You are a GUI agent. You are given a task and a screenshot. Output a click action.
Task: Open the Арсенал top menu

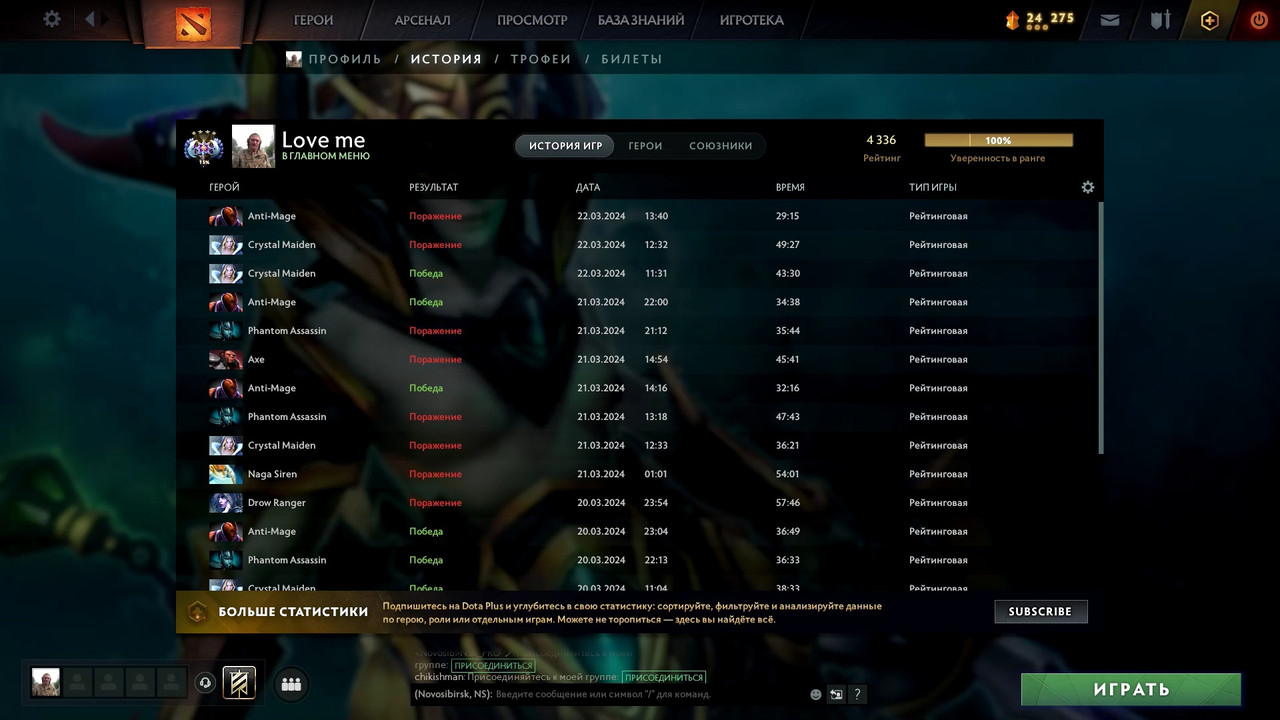(422, 20)
